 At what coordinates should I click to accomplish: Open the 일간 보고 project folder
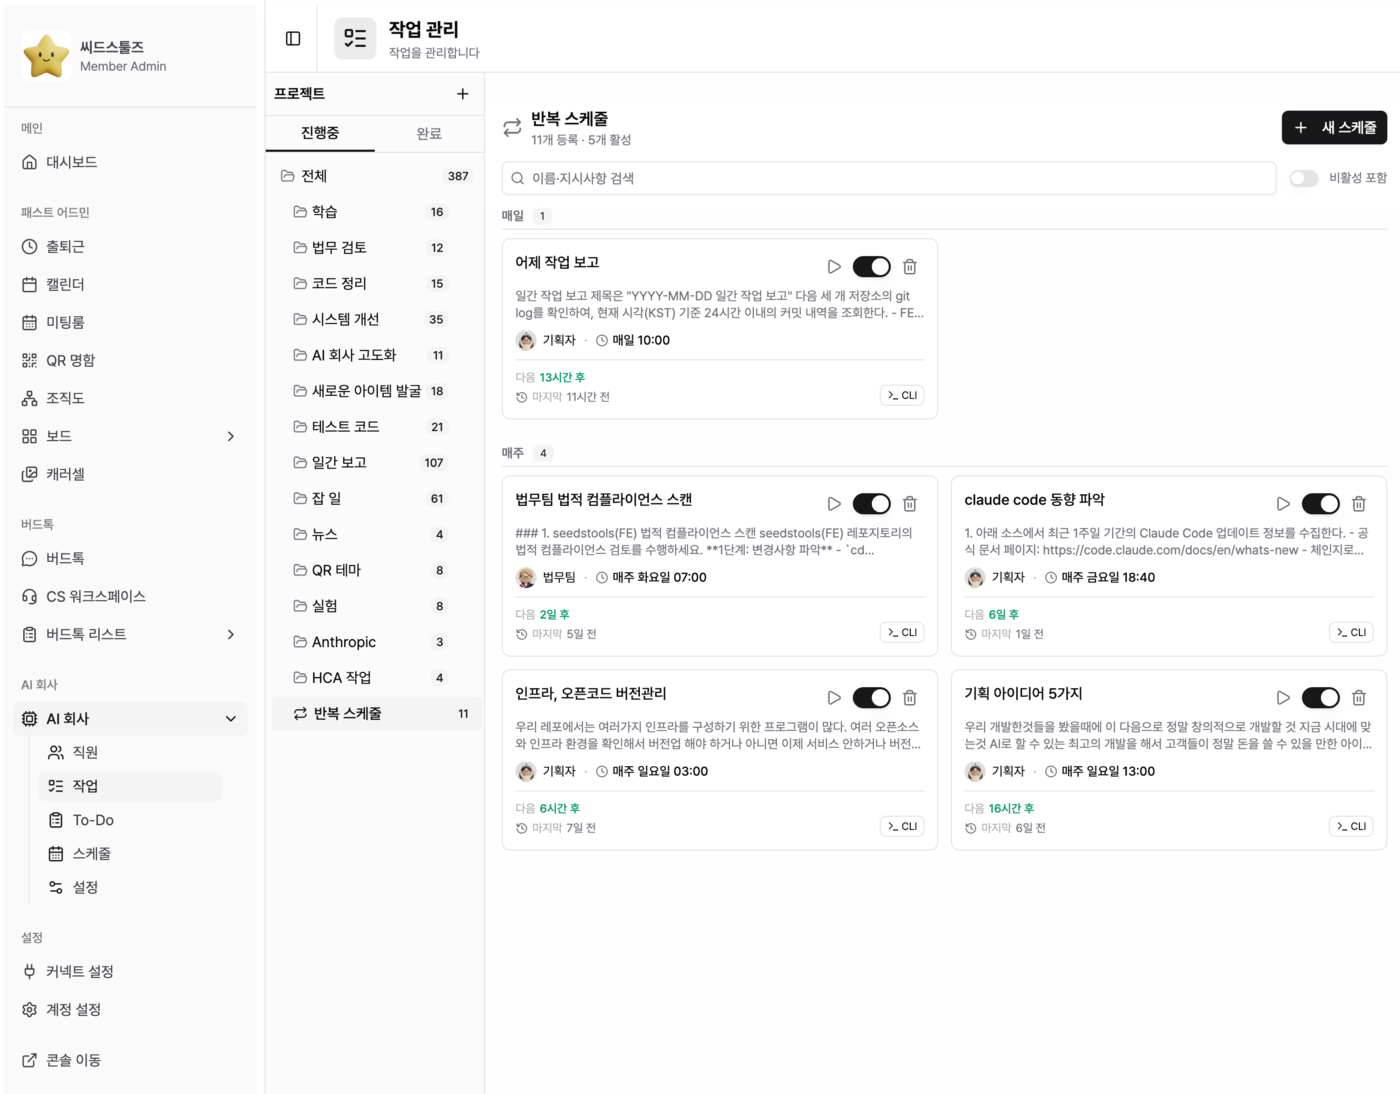[x=375, y=463]
